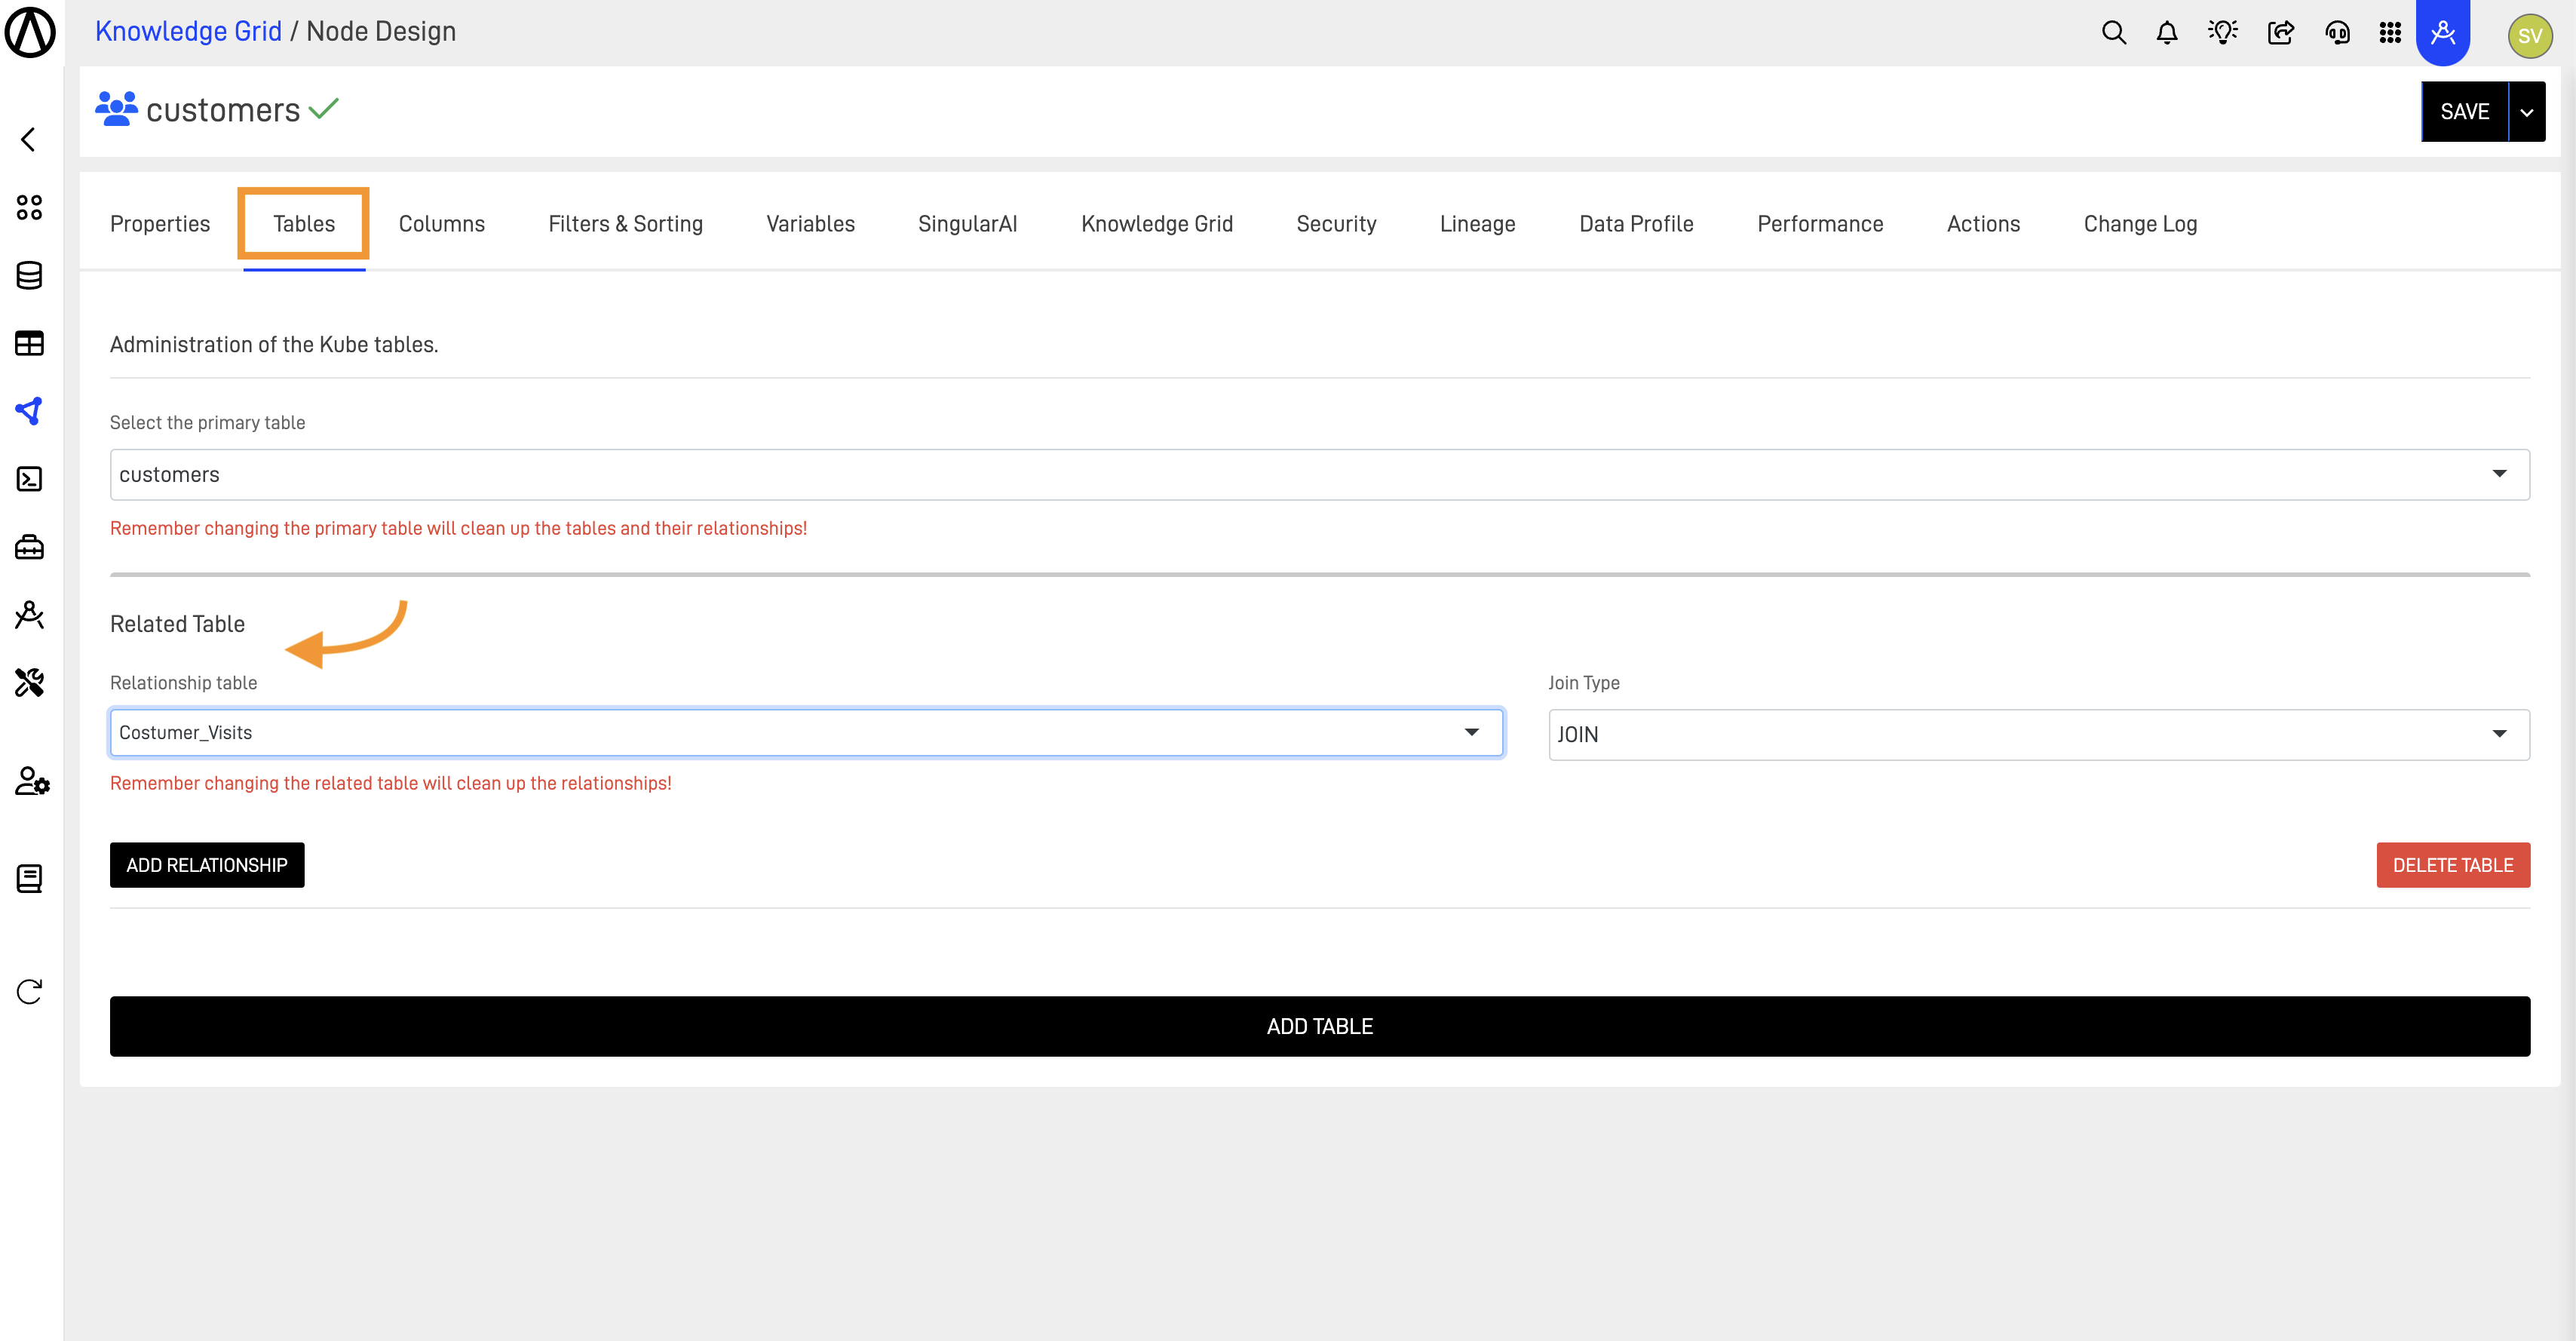Open the database sidebar icon
This screenshot has height=1341, width=2576.
pyautogui.click(x=29, y=275)
